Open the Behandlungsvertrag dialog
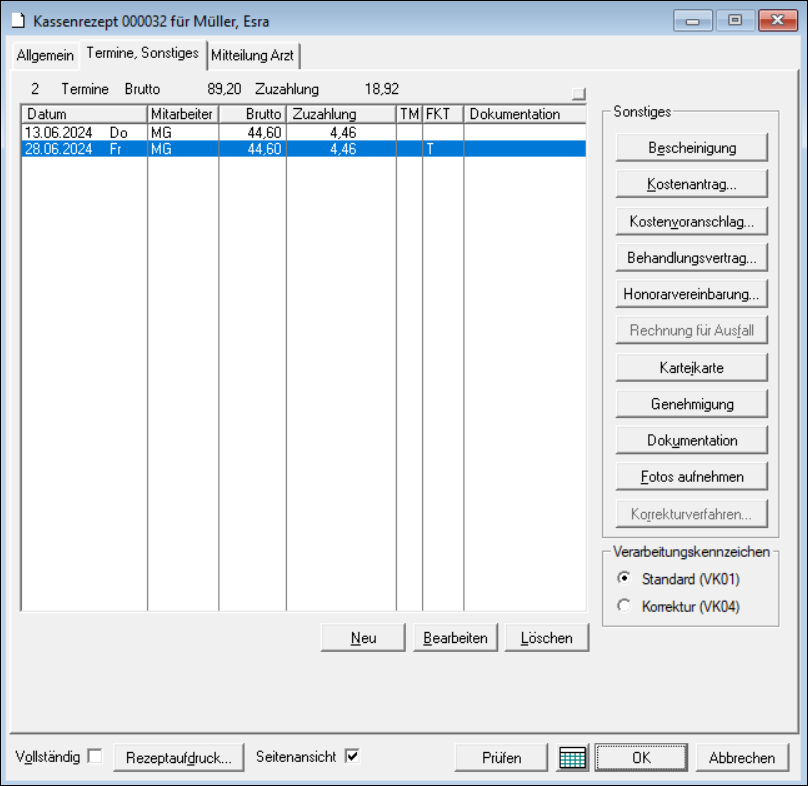 pyautogui.click(x=691, y=258)
